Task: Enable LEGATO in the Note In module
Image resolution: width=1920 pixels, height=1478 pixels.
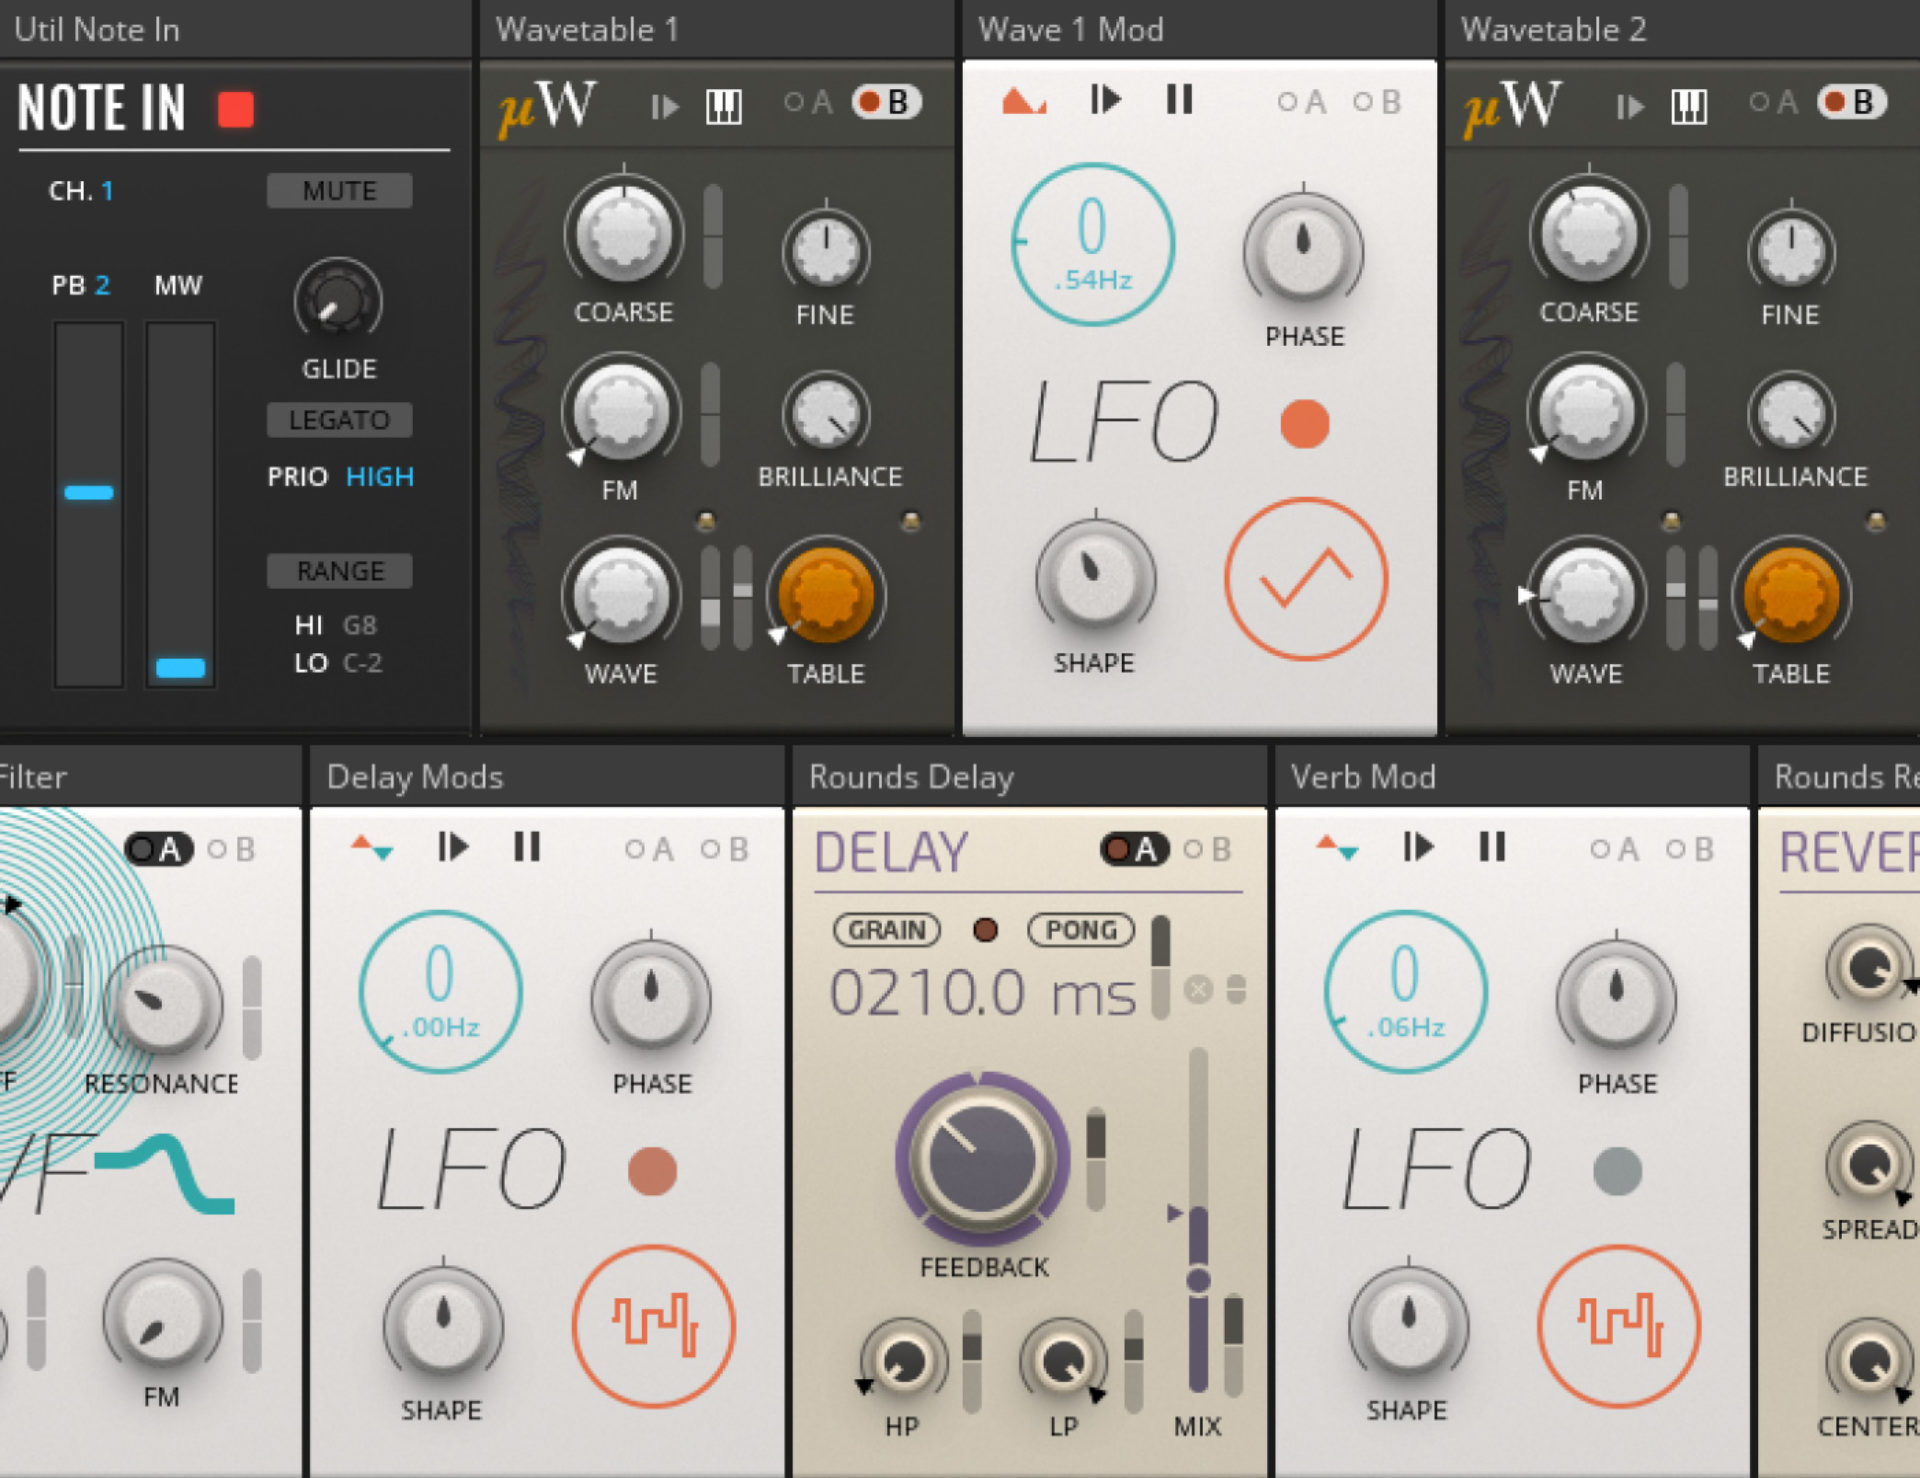Action: pos(339,420)
